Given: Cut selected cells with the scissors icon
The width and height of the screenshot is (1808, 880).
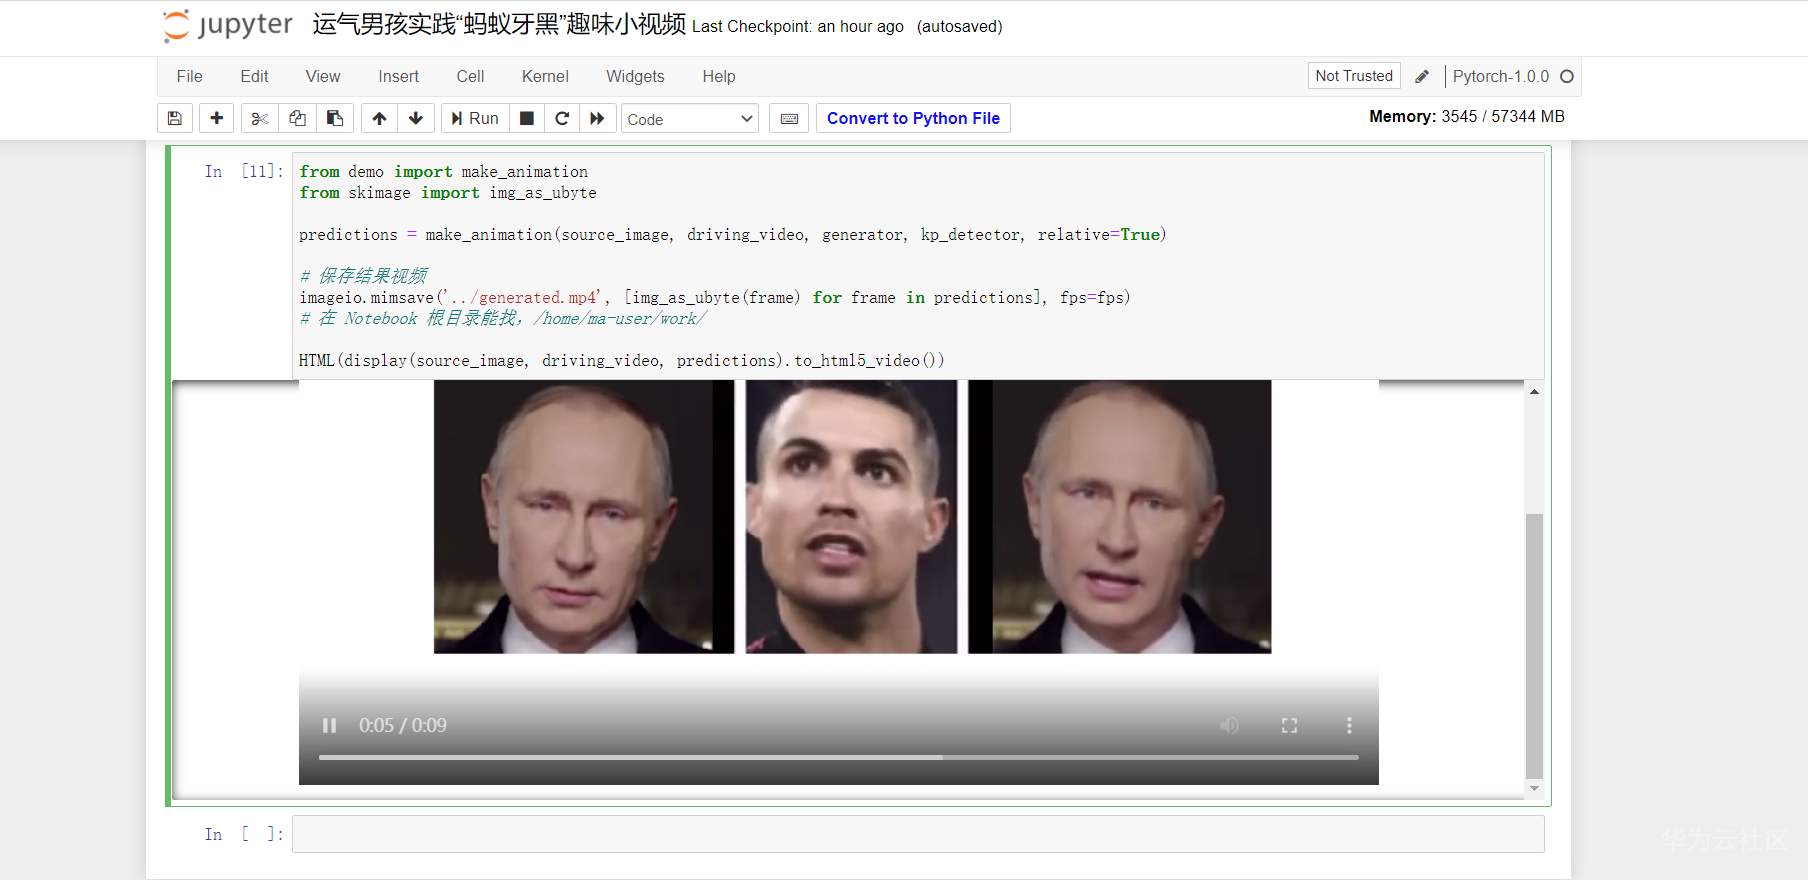Looking at the screenshot, I should coord(259,118).
